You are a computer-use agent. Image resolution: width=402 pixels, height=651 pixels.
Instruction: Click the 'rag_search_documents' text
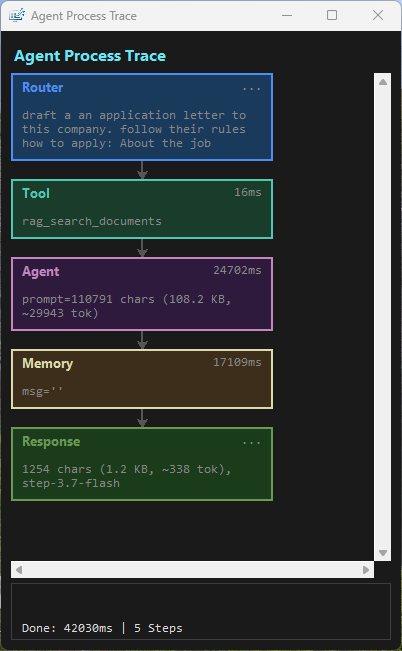[92, 221]
